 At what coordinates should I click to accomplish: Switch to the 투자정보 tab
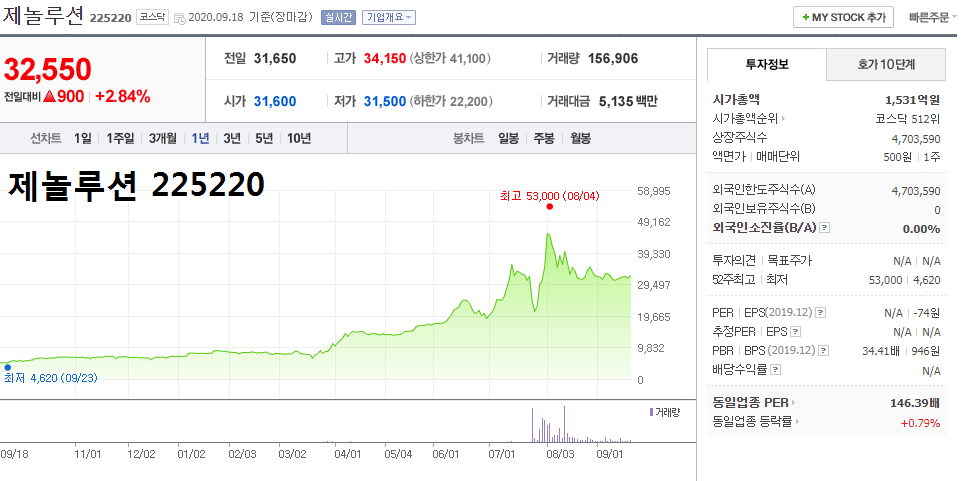point(767,64)
